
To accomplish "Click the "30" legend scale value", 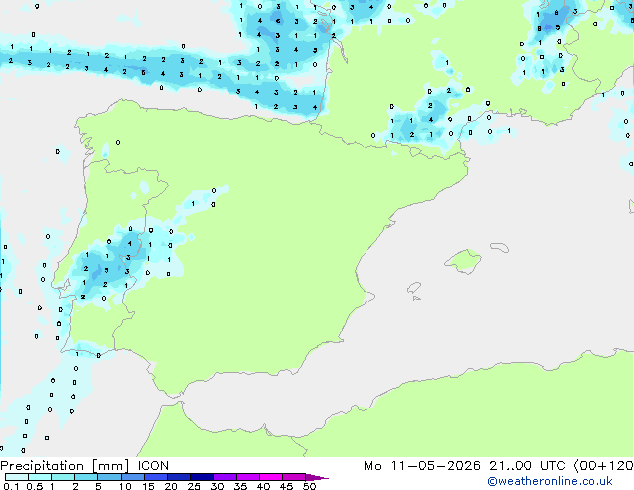I will click(217, 486).
